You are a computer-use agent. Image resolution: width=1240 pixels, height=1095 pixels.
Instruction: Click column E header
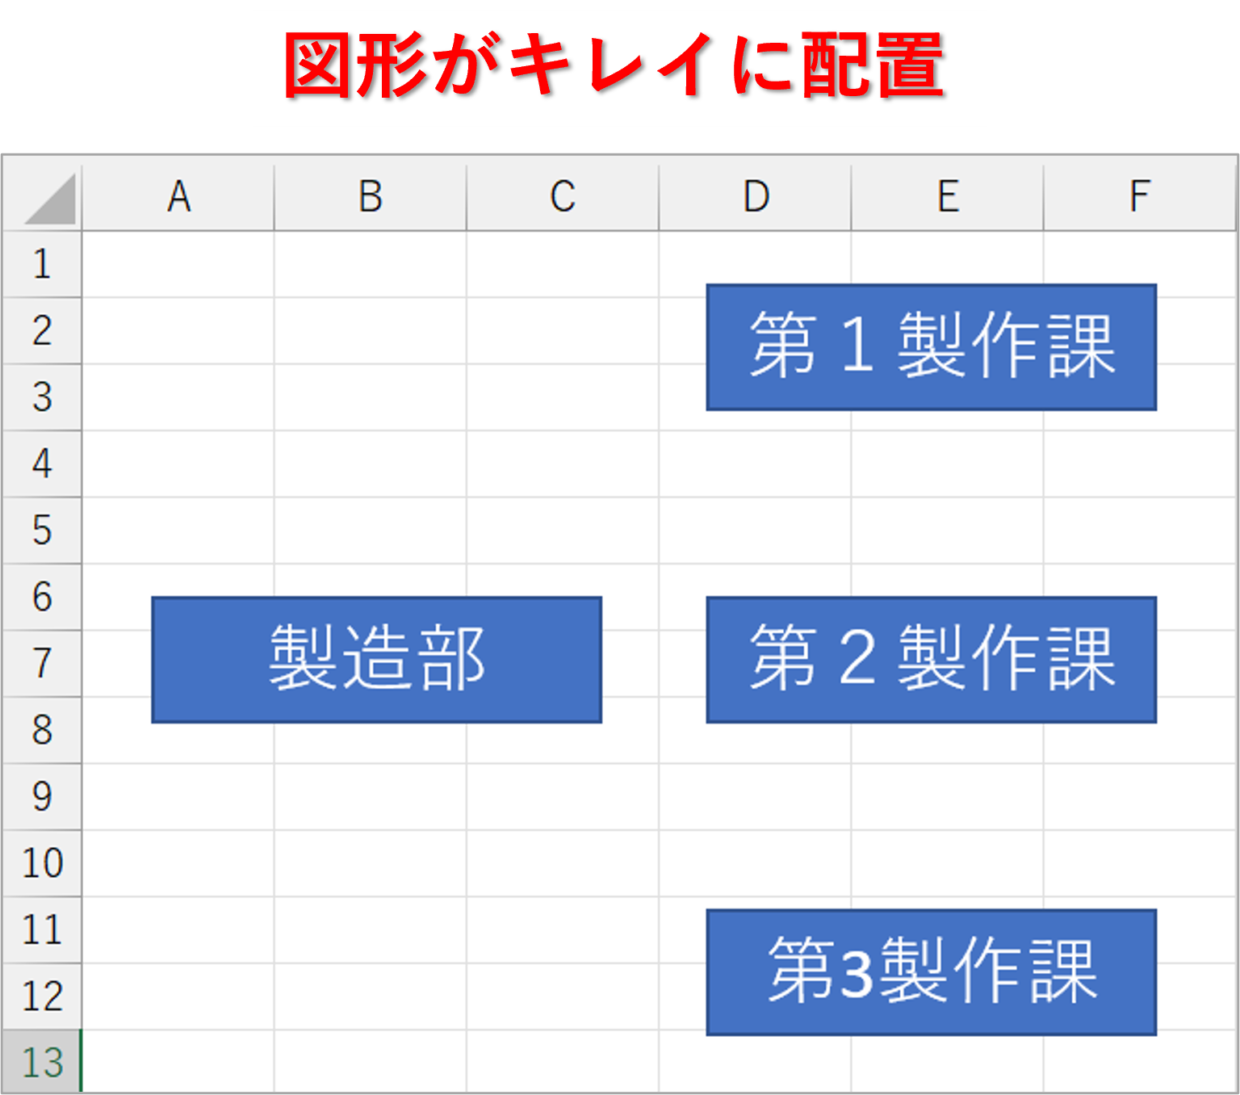pyautogui.click(x=947, y=197)
